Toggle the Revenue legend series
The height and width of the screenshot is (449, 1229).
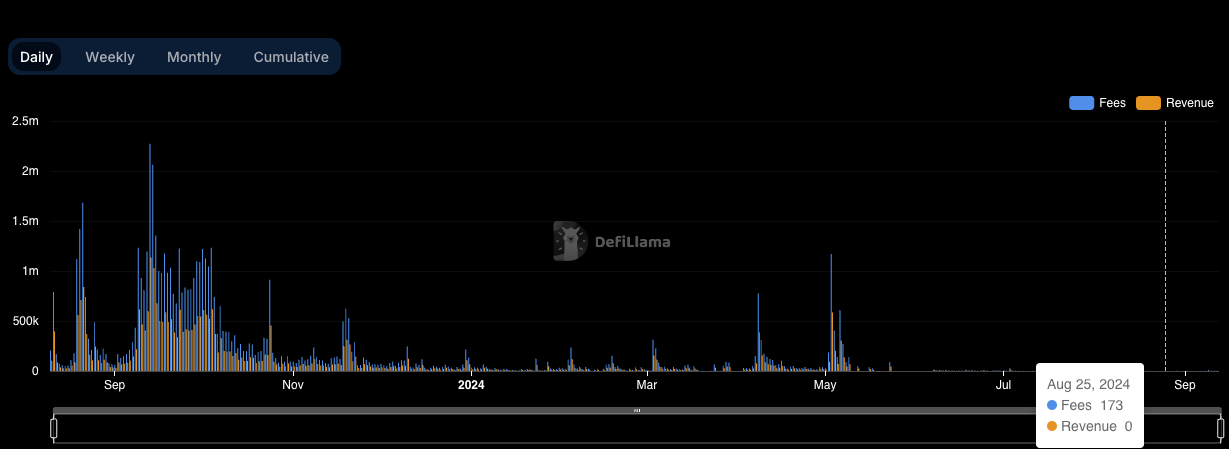[1175, 103]
